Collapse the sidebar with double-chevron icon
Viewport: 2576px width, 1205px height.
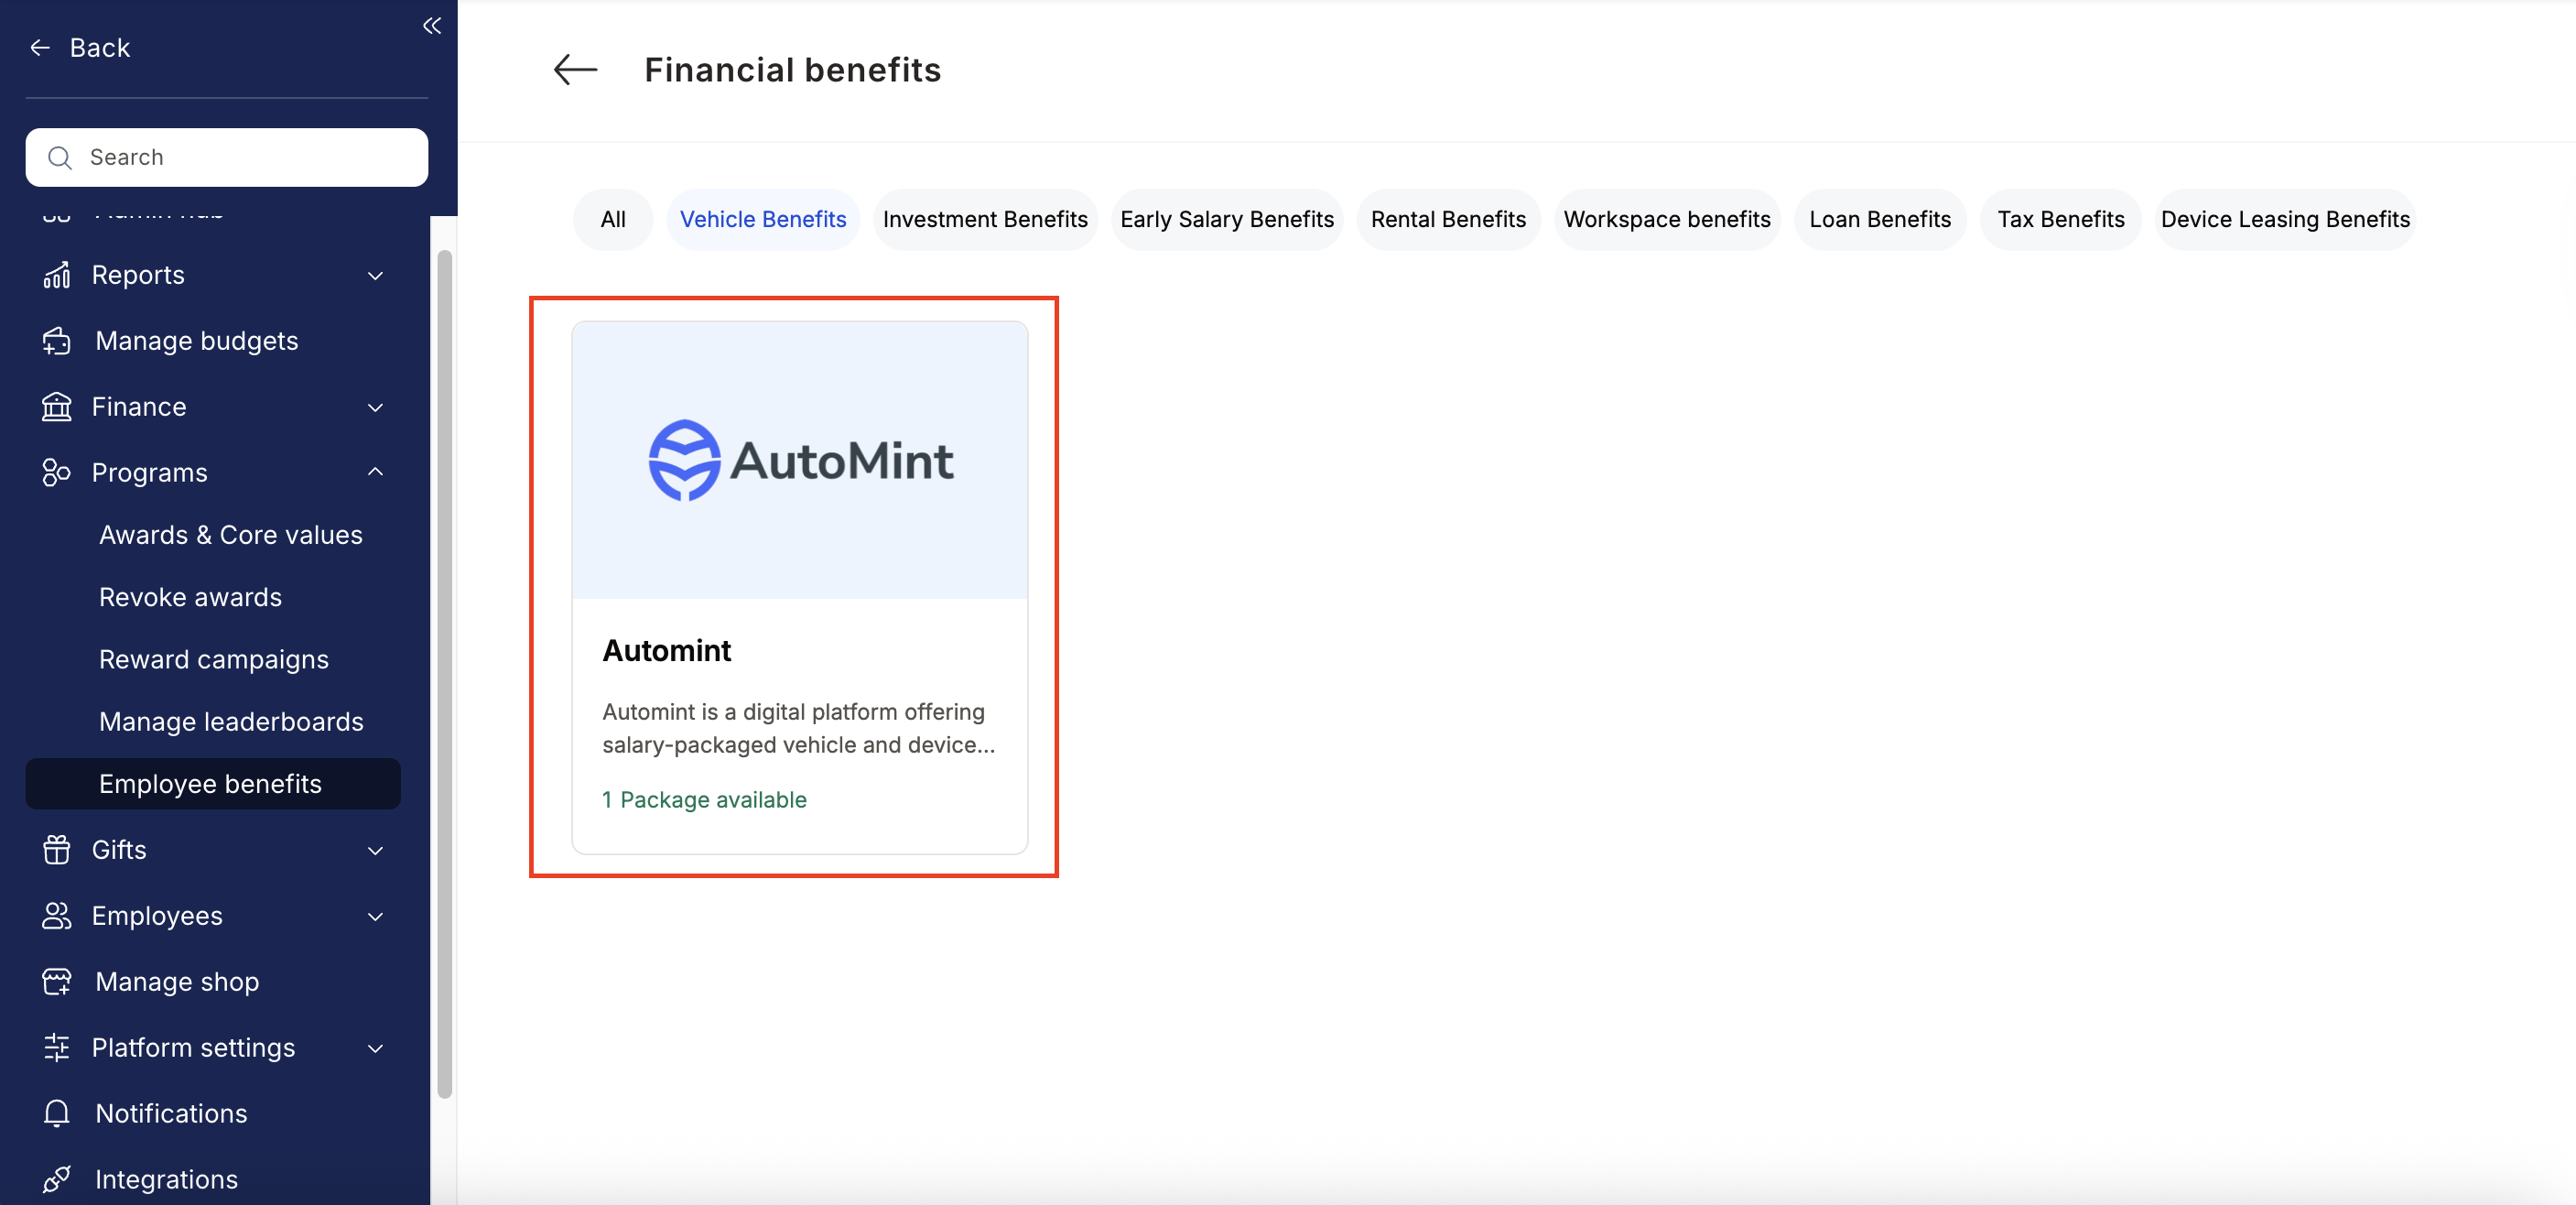(x=432, y=26)
